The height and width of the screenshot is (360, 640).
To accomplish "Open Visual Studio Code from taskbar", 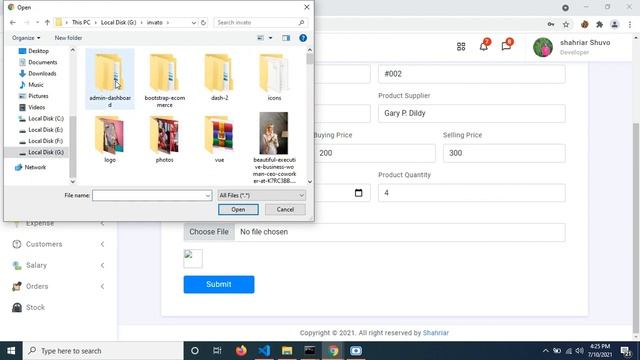I will click(x=264, y=351).
